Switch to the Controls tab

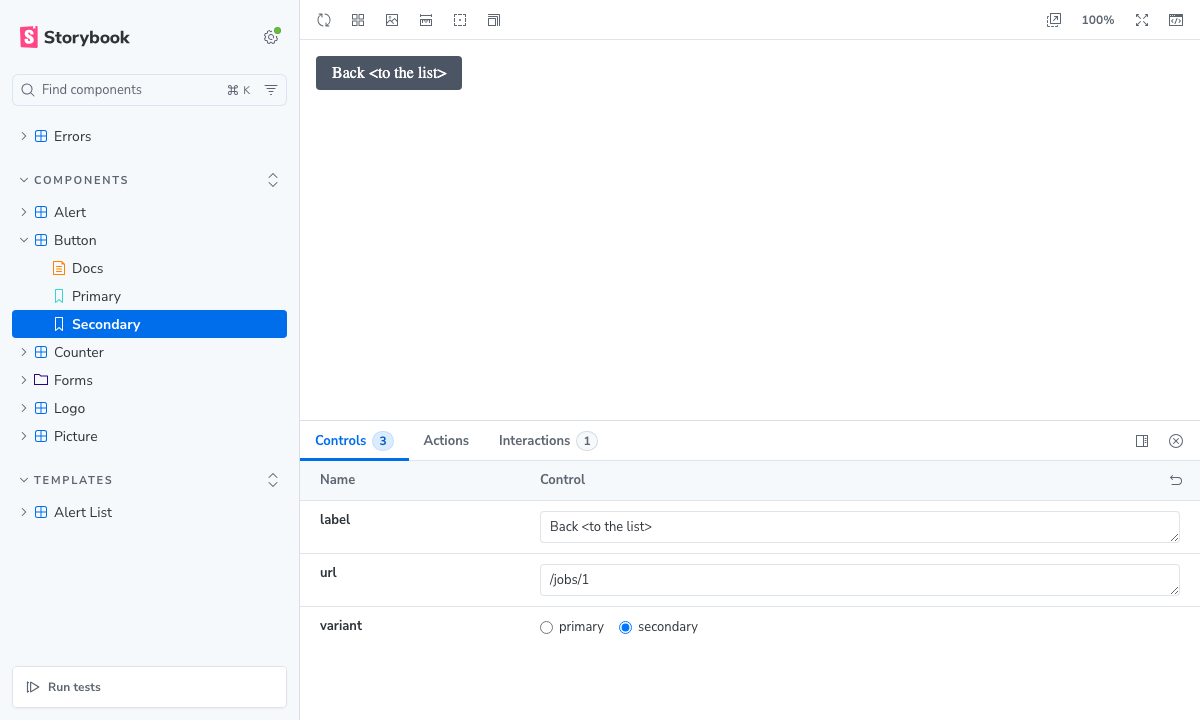354,441
